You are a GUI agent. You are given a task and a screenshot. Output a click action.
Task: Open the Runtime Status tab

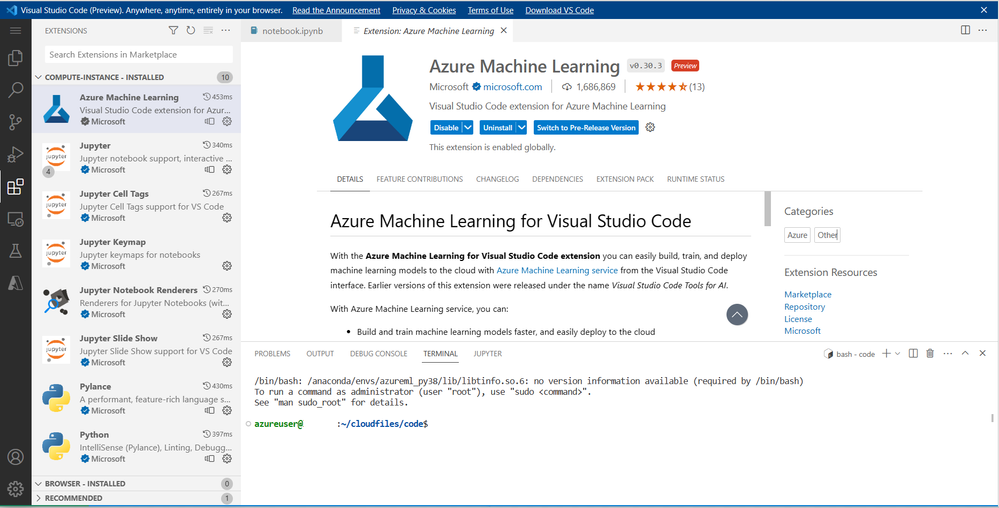click(696, 179)
